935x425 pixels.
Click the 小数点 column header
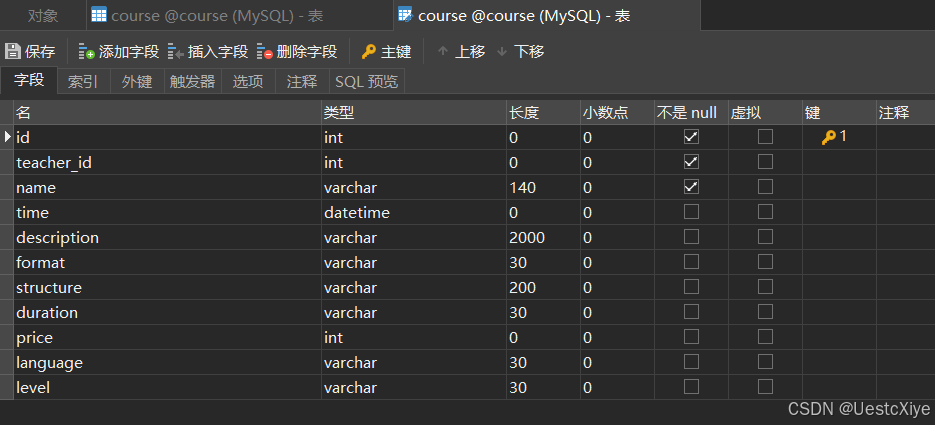point(617,112)
